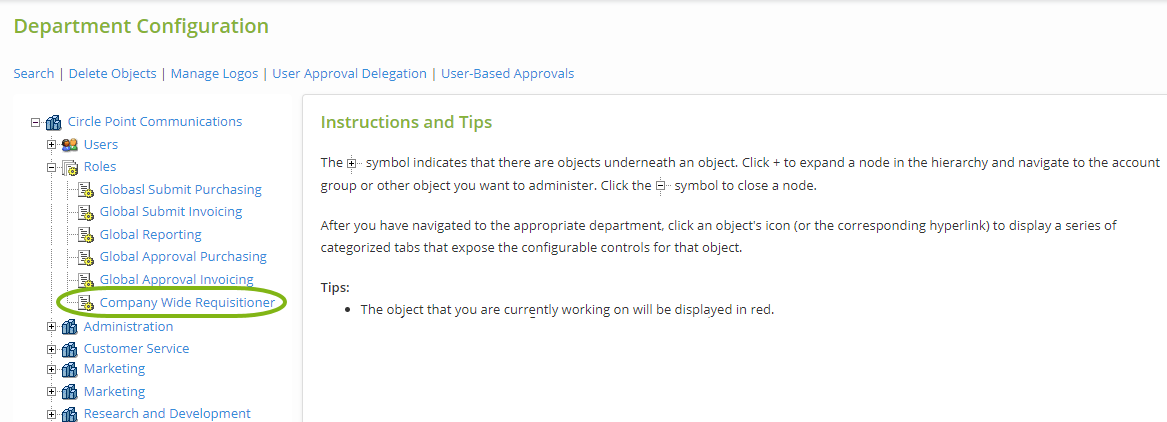Open the User-Based Approvals link
Viewport: 1167px width, 422px height.
click(507, 73)
